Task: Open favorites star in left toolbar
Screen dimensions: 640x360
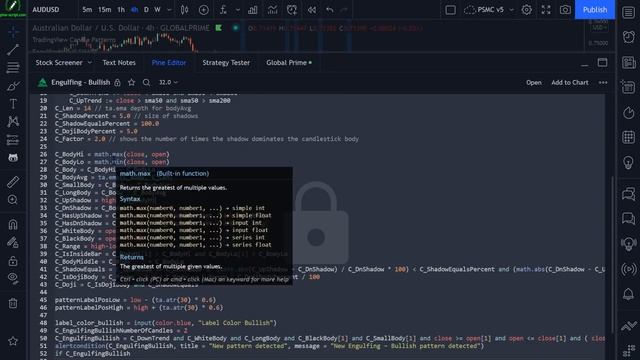Action: 13,341
